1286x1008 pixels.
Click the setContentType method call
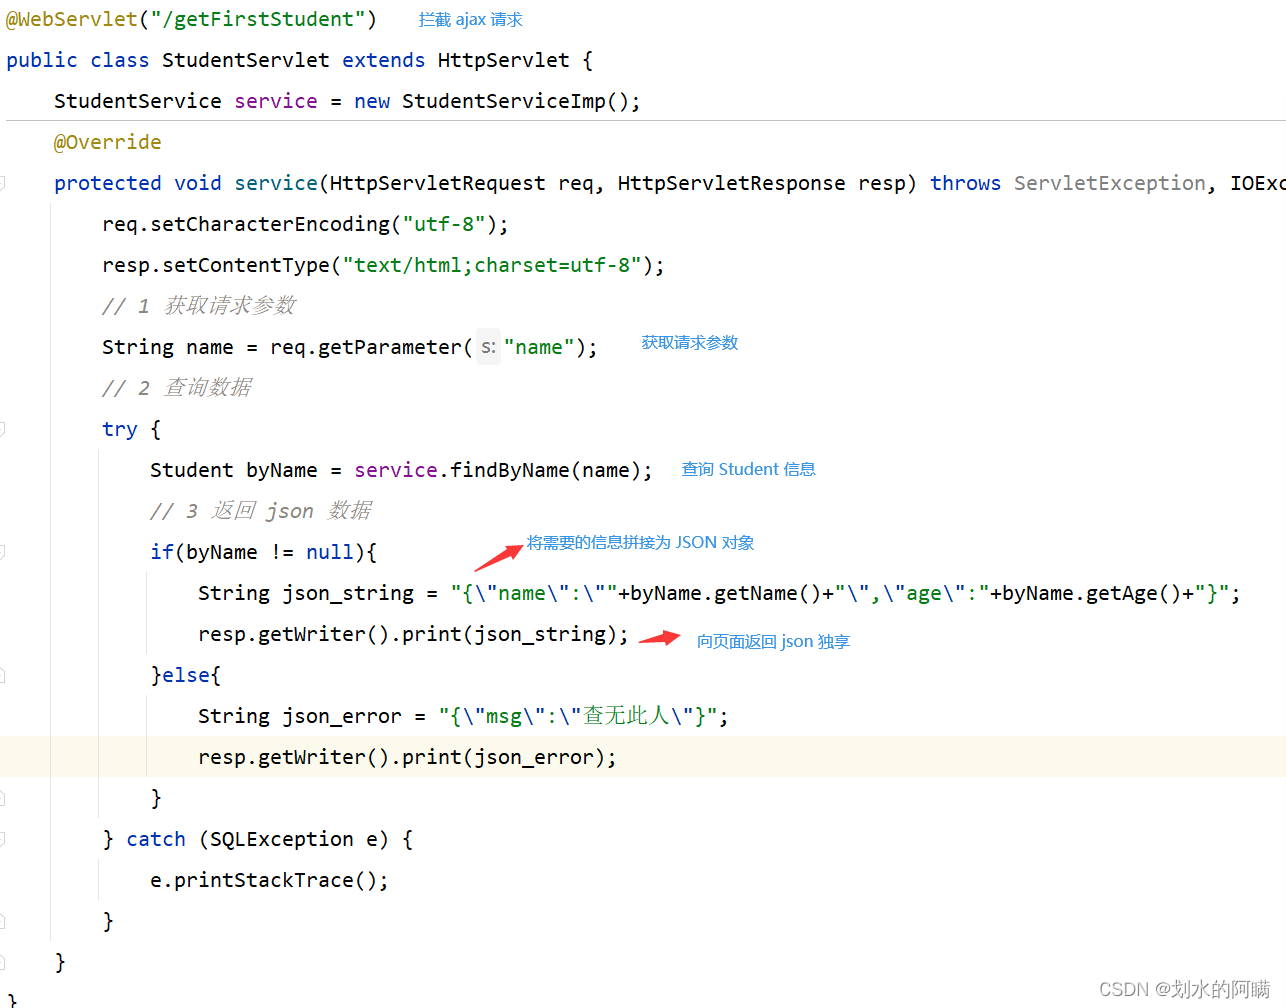coord(246,265)
